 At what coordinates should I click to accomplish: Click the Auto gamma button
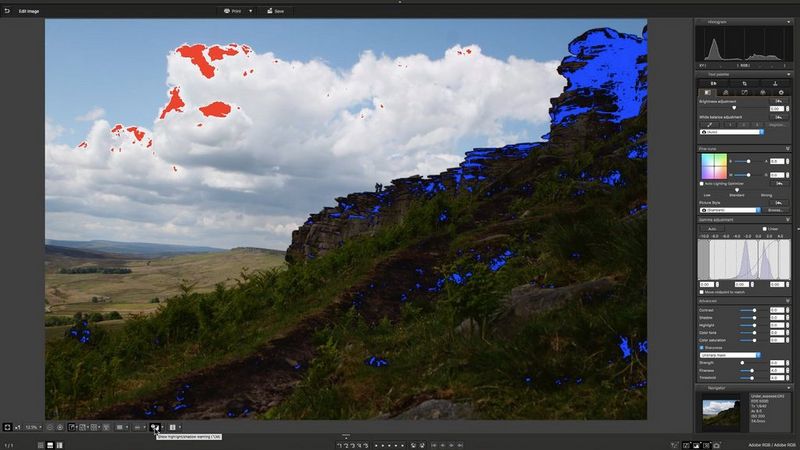pos(712,229)
